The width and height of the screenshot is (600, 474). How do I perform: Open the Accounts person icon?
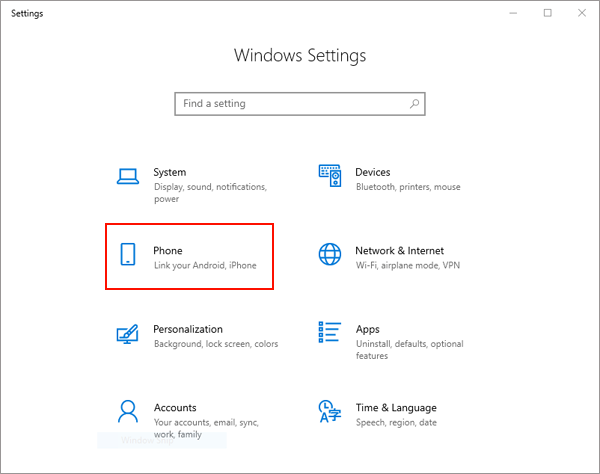coord(127,412)
